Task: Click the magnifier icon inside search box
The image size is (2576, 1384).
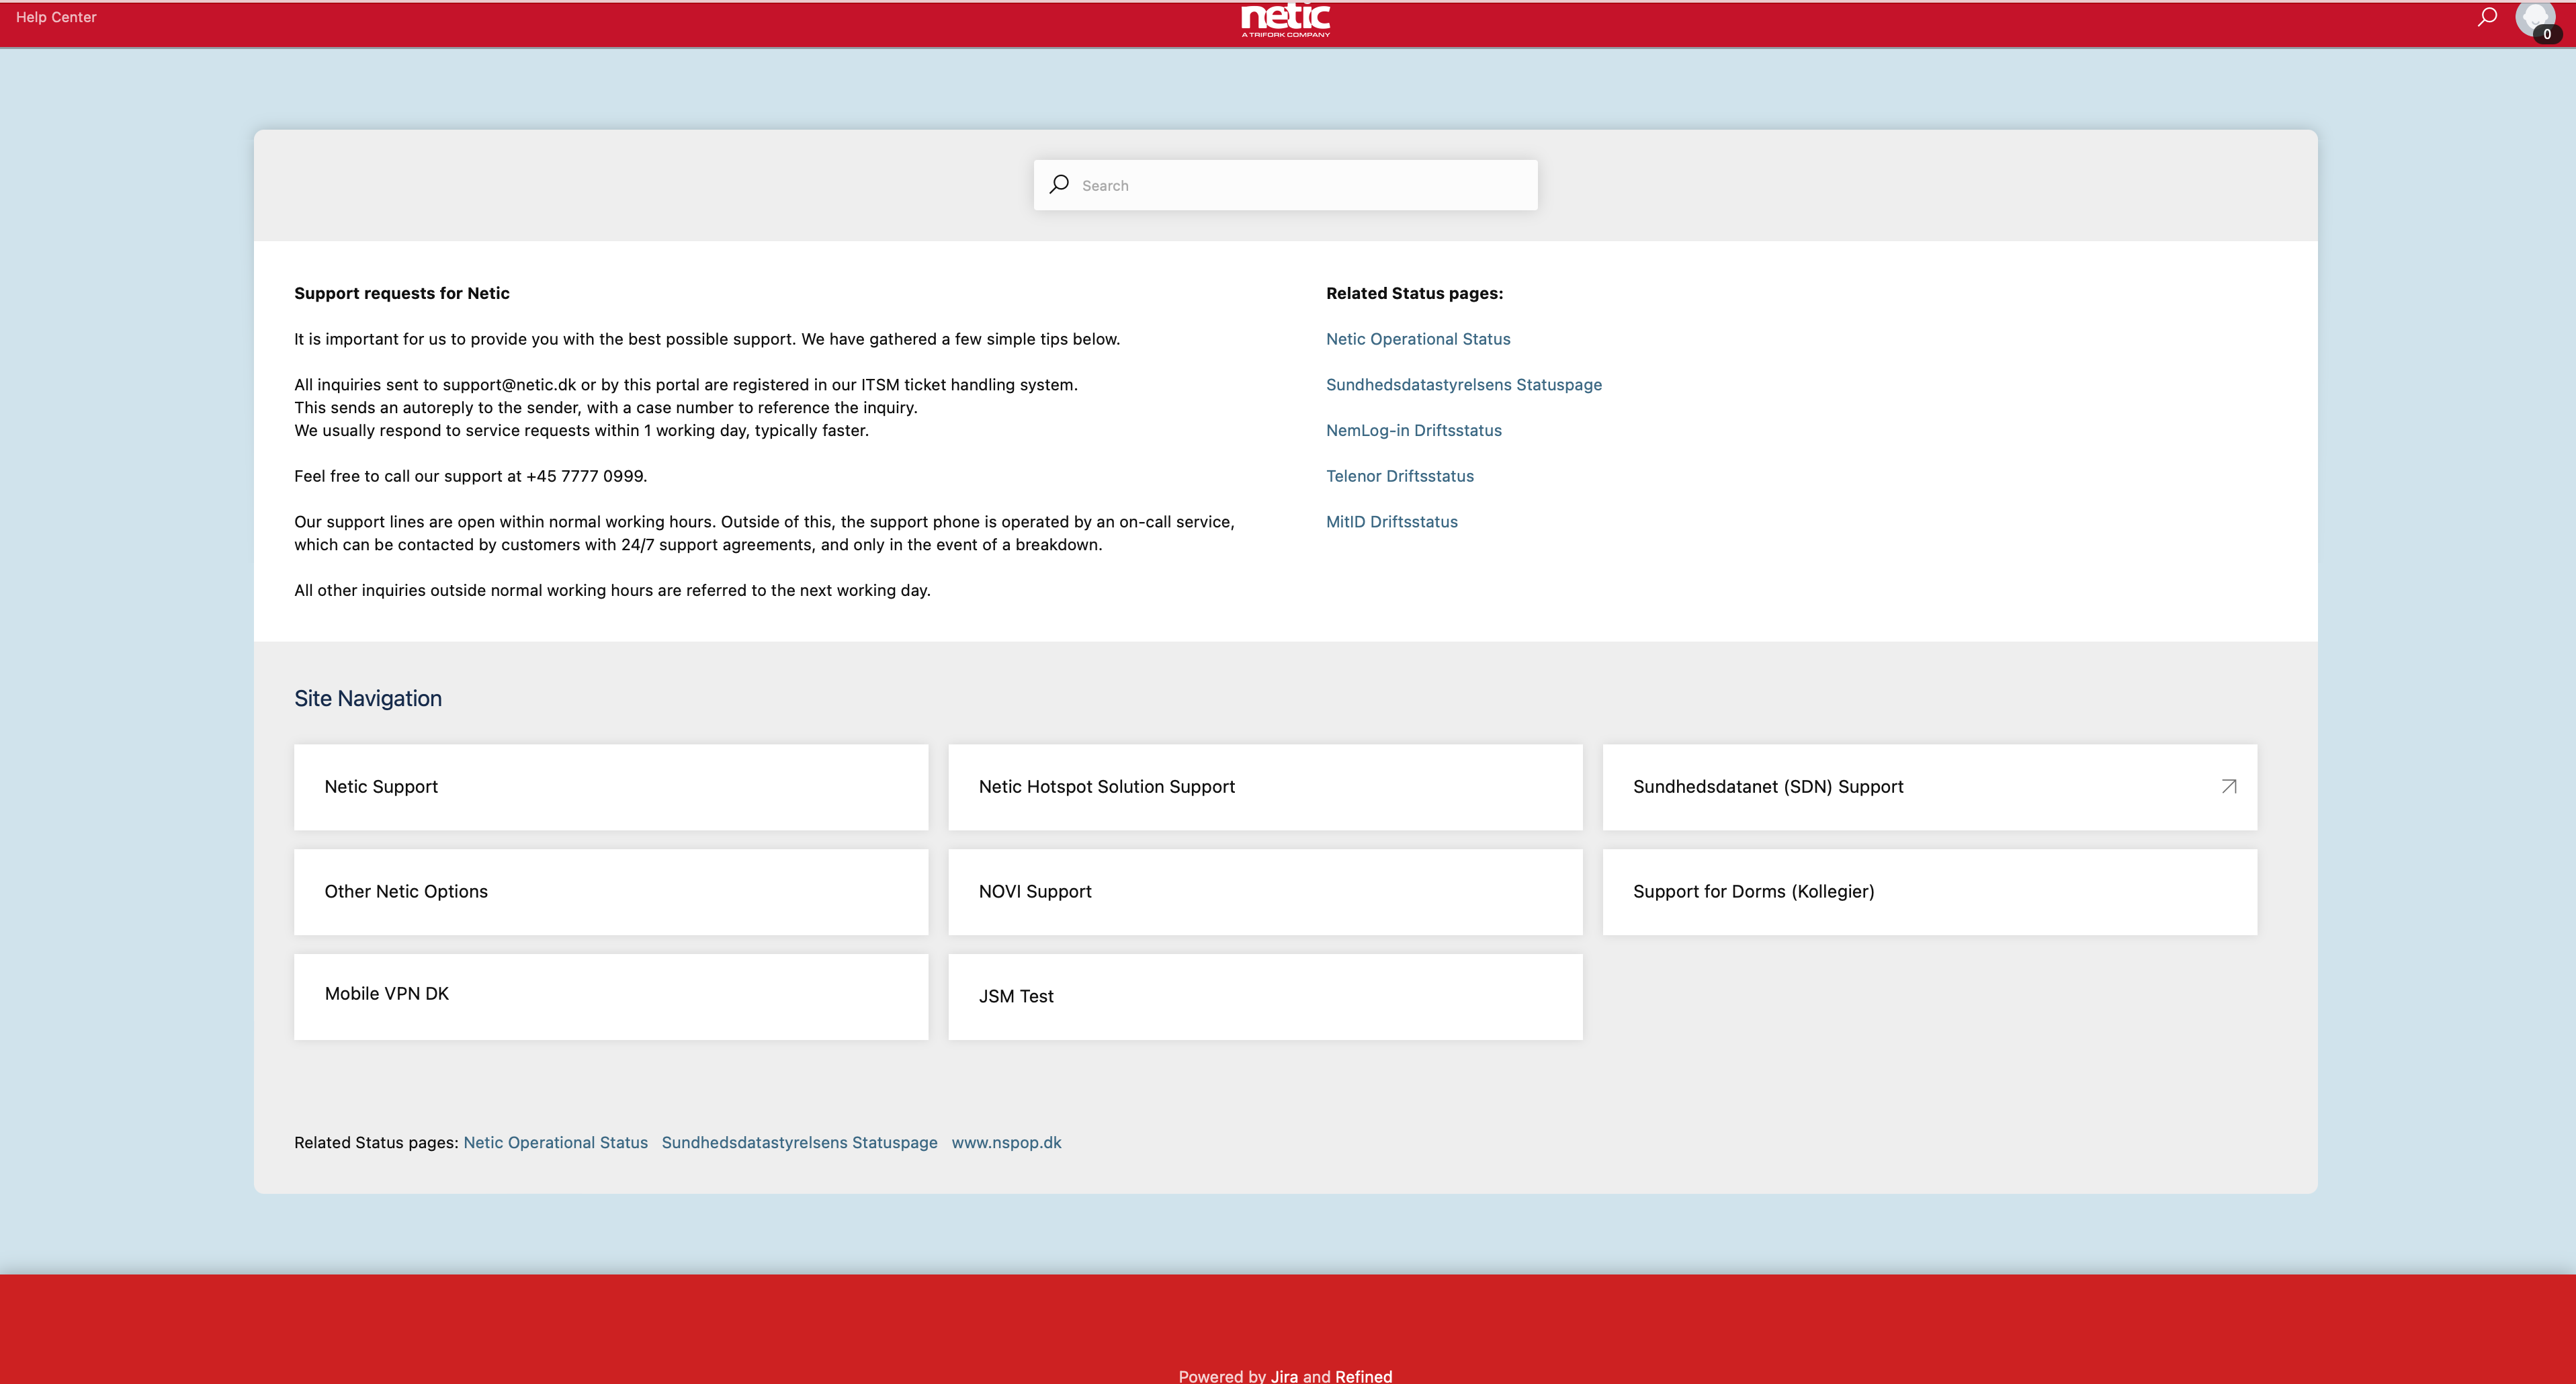Action: pos(1059,185)
